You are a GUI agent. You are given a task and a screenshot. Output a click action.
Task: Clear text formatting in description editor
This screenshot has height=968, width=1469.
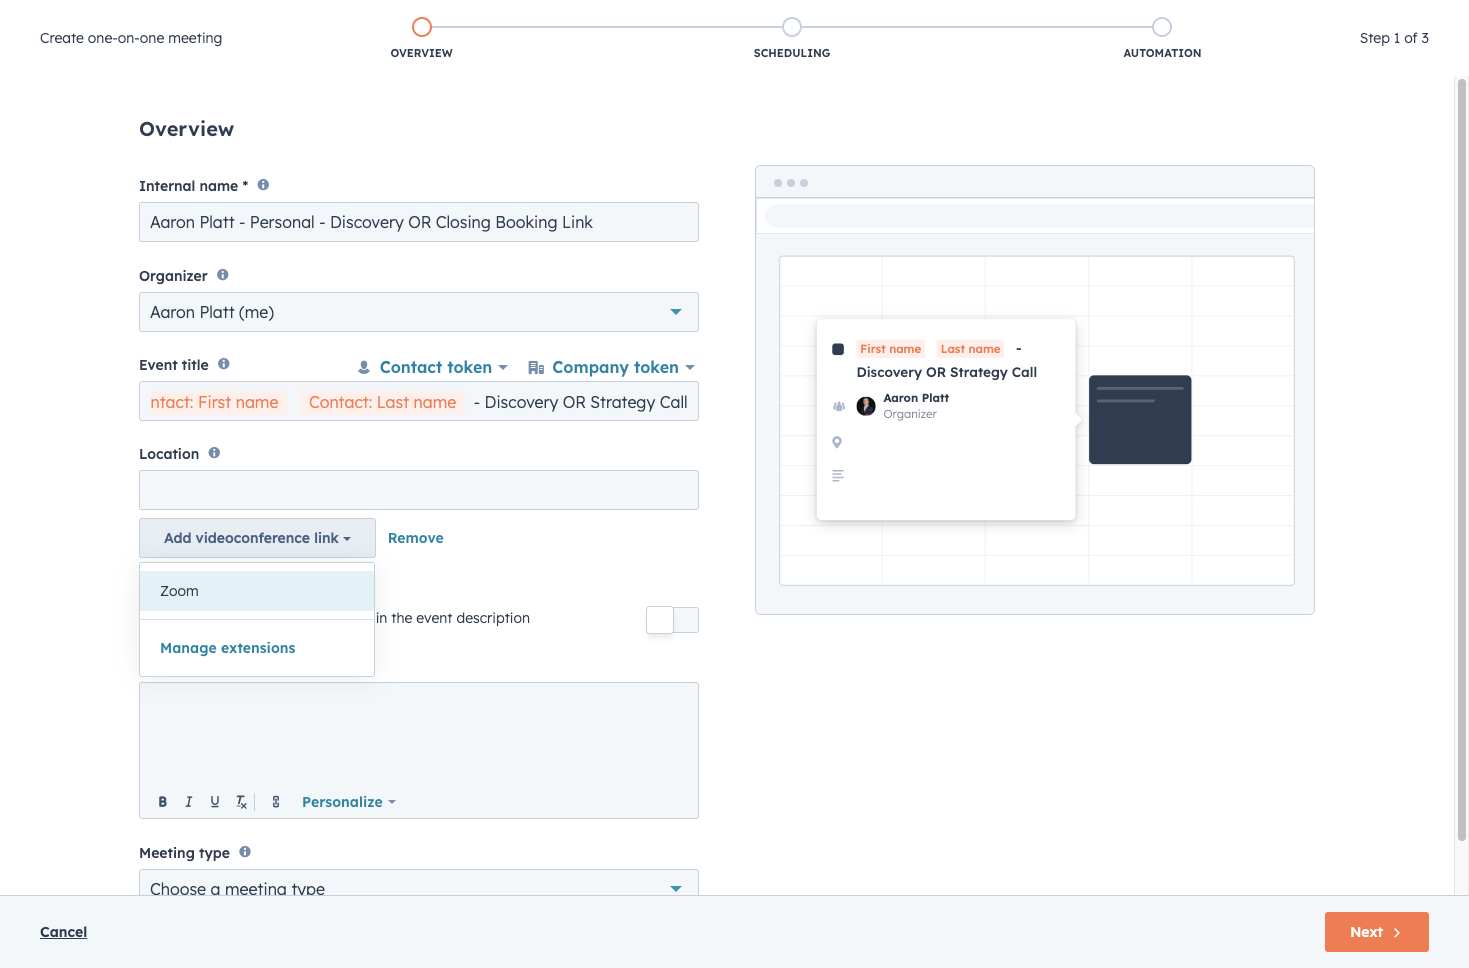(241, 802)
